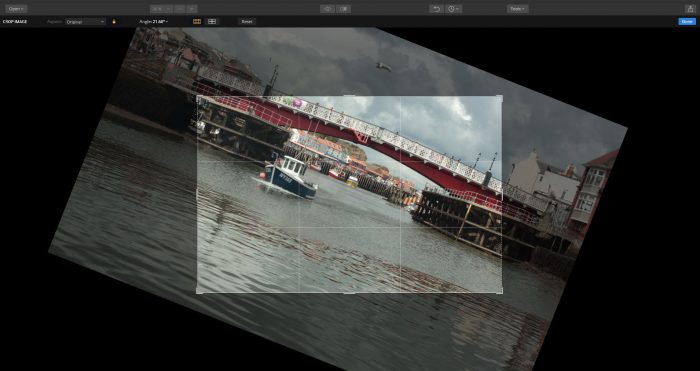The width and height of the screenshot is (700, 371).
Task: Click the blue Done button
Action: pos(687,21)
